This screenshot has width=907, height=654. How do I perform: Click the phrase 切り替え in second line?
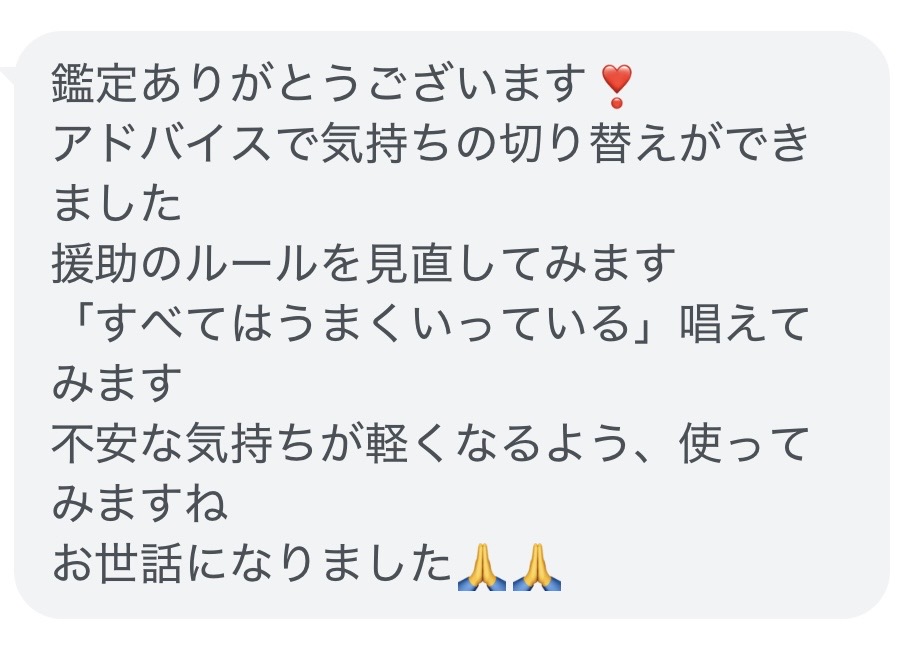point(587,144)
